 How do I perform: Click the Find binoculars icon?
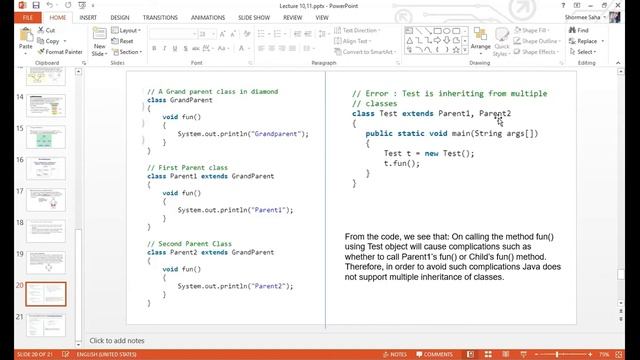pos(573,30)
